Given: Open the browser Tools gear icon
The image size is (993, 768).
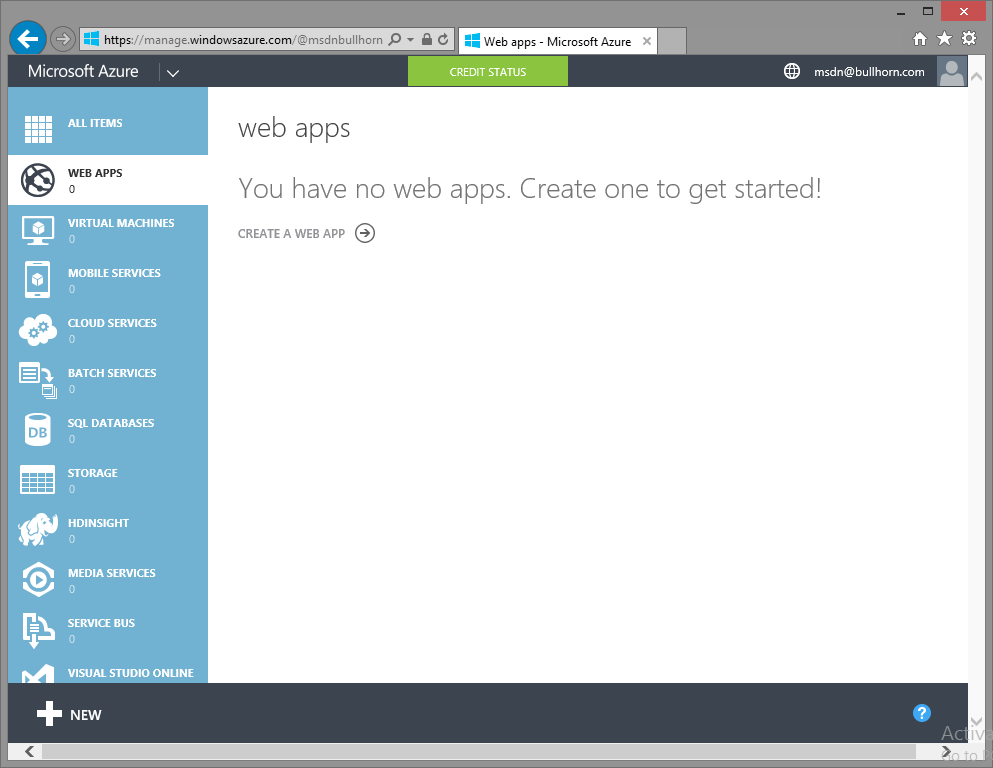Looking at the screenshot, I should coord(969,39).
